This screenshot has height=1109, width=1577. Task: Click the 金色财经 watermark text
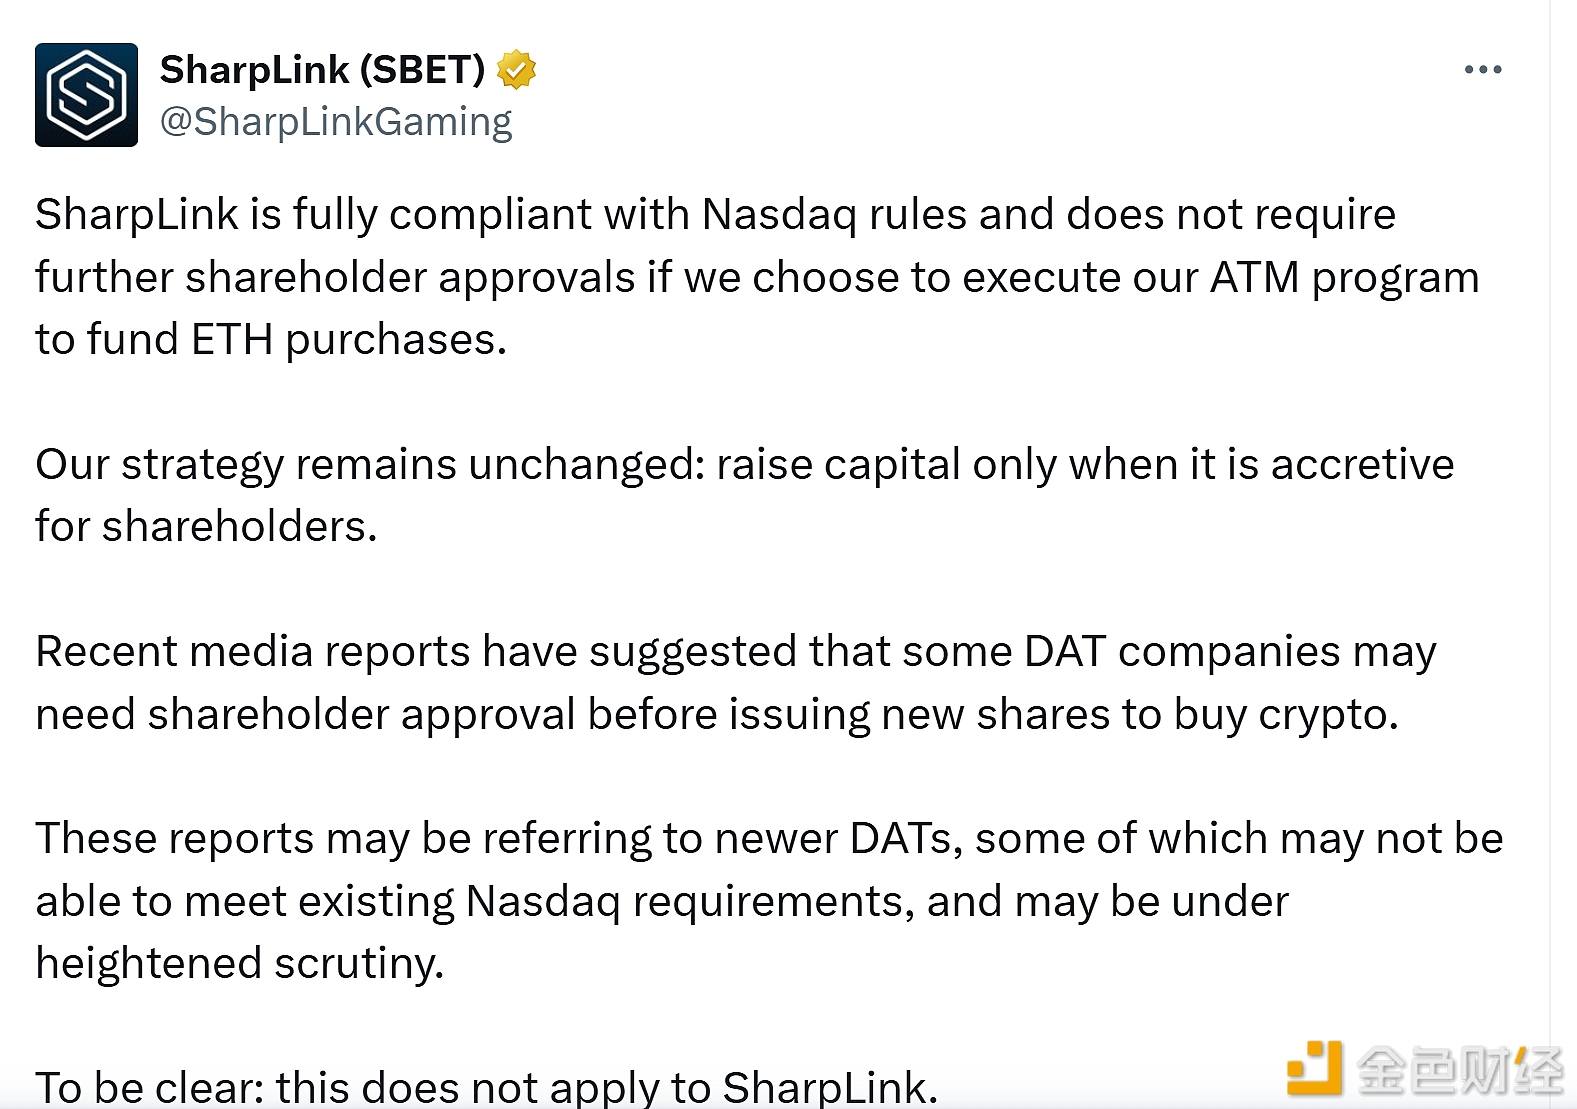[1458, 1070]
